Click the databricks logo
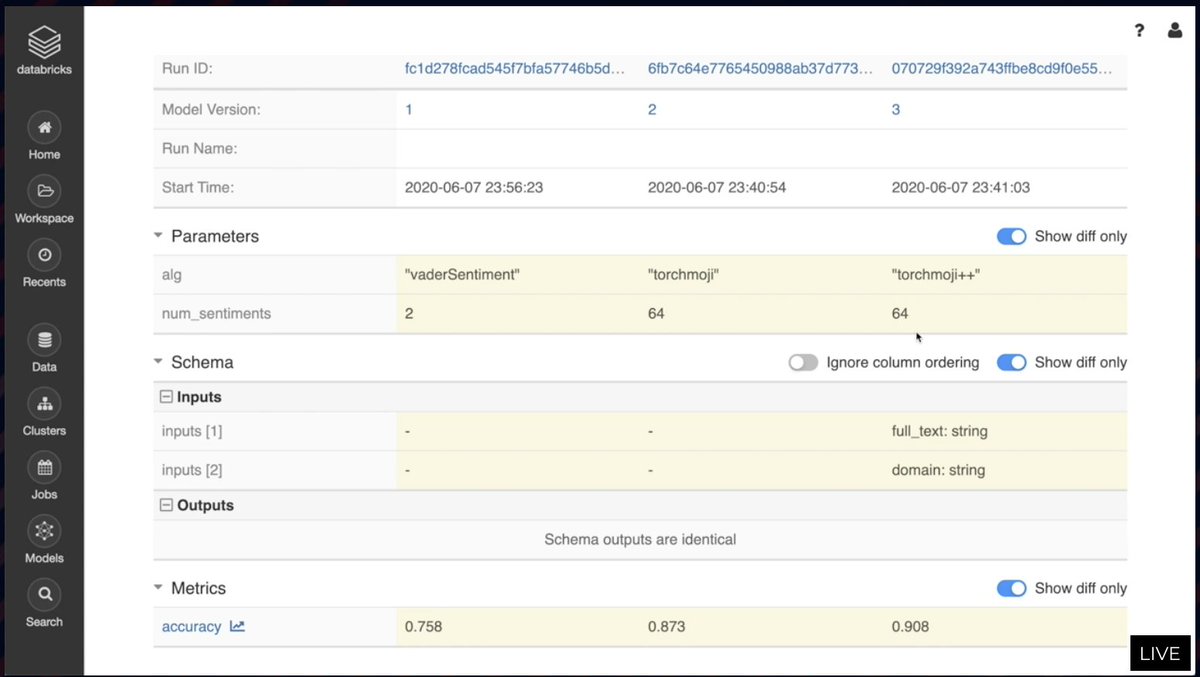Viewport: 1200px width, 677px height. (43, 42)
